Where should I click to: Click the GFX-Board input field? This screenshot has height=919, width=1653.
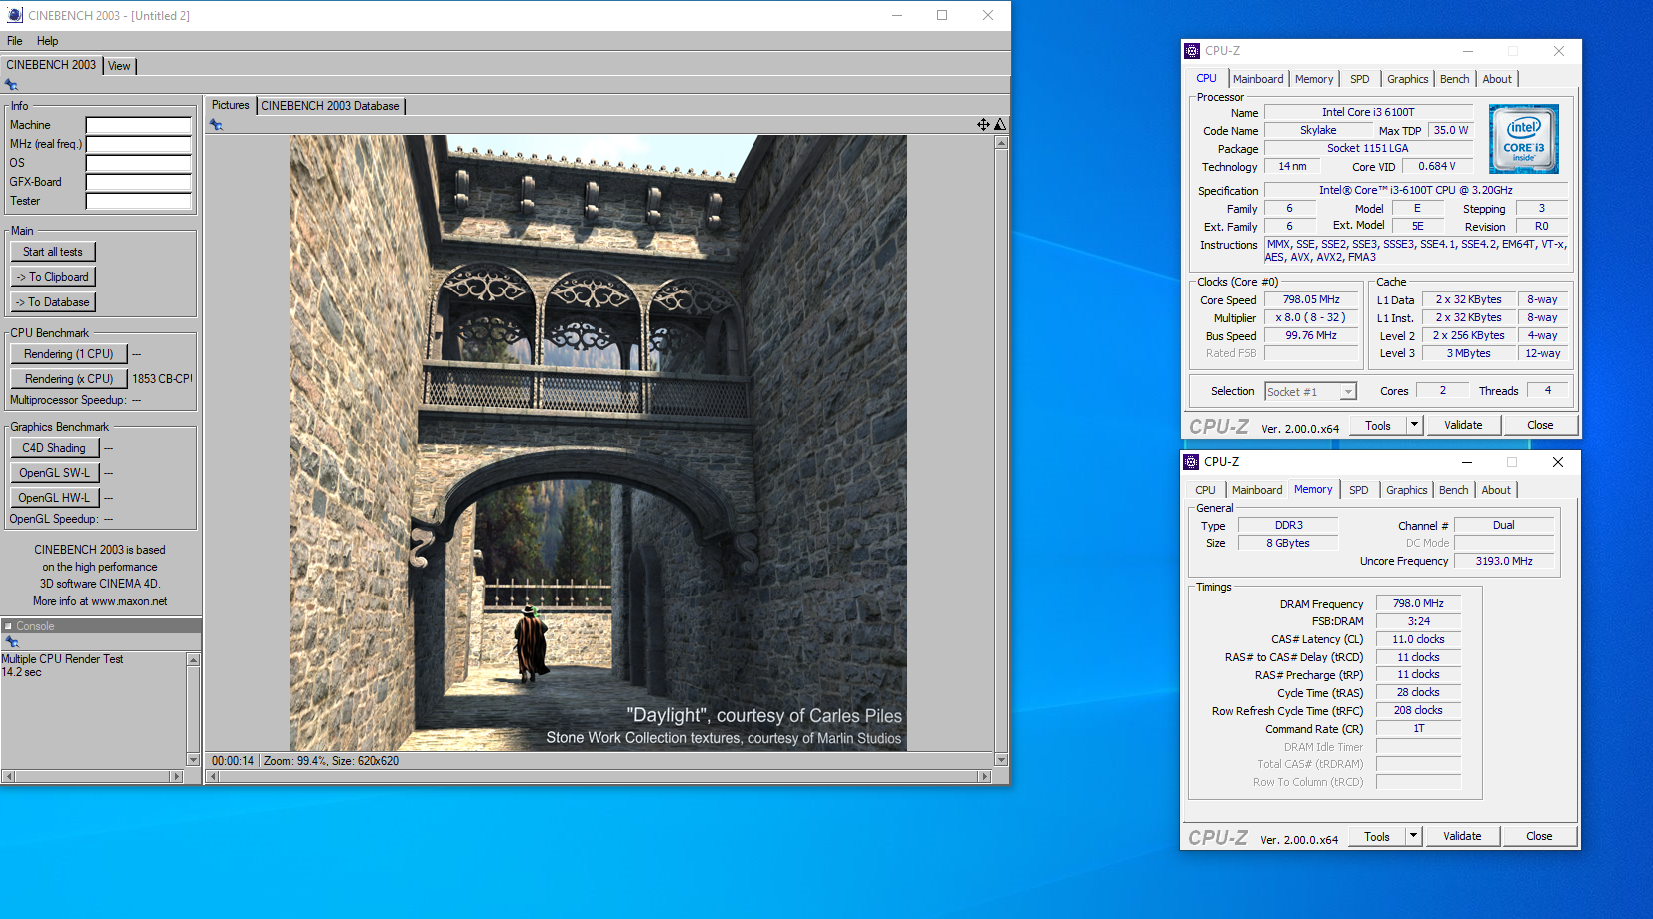(138, 182)
